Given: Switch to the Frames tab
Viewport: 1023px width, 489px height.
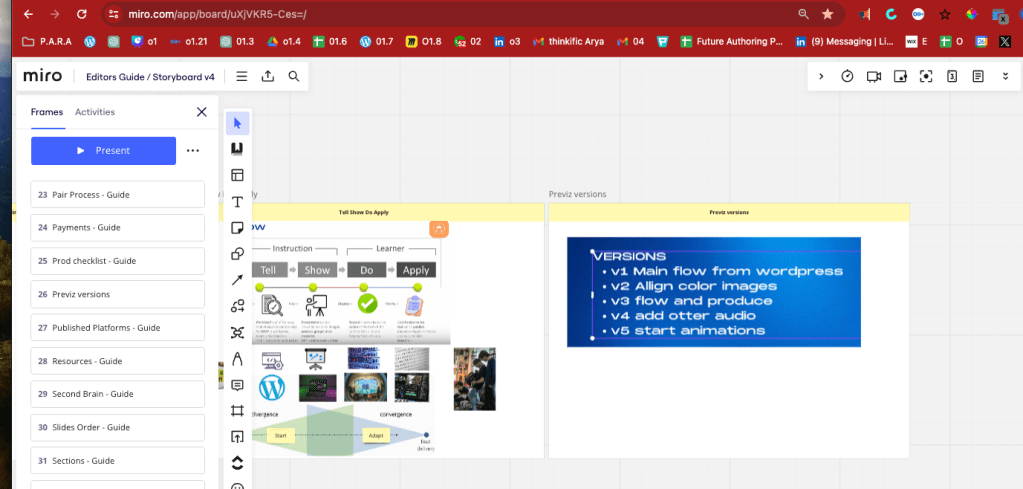Looking at the screenshot, I should pyautogui.click(x=47, y=112).
